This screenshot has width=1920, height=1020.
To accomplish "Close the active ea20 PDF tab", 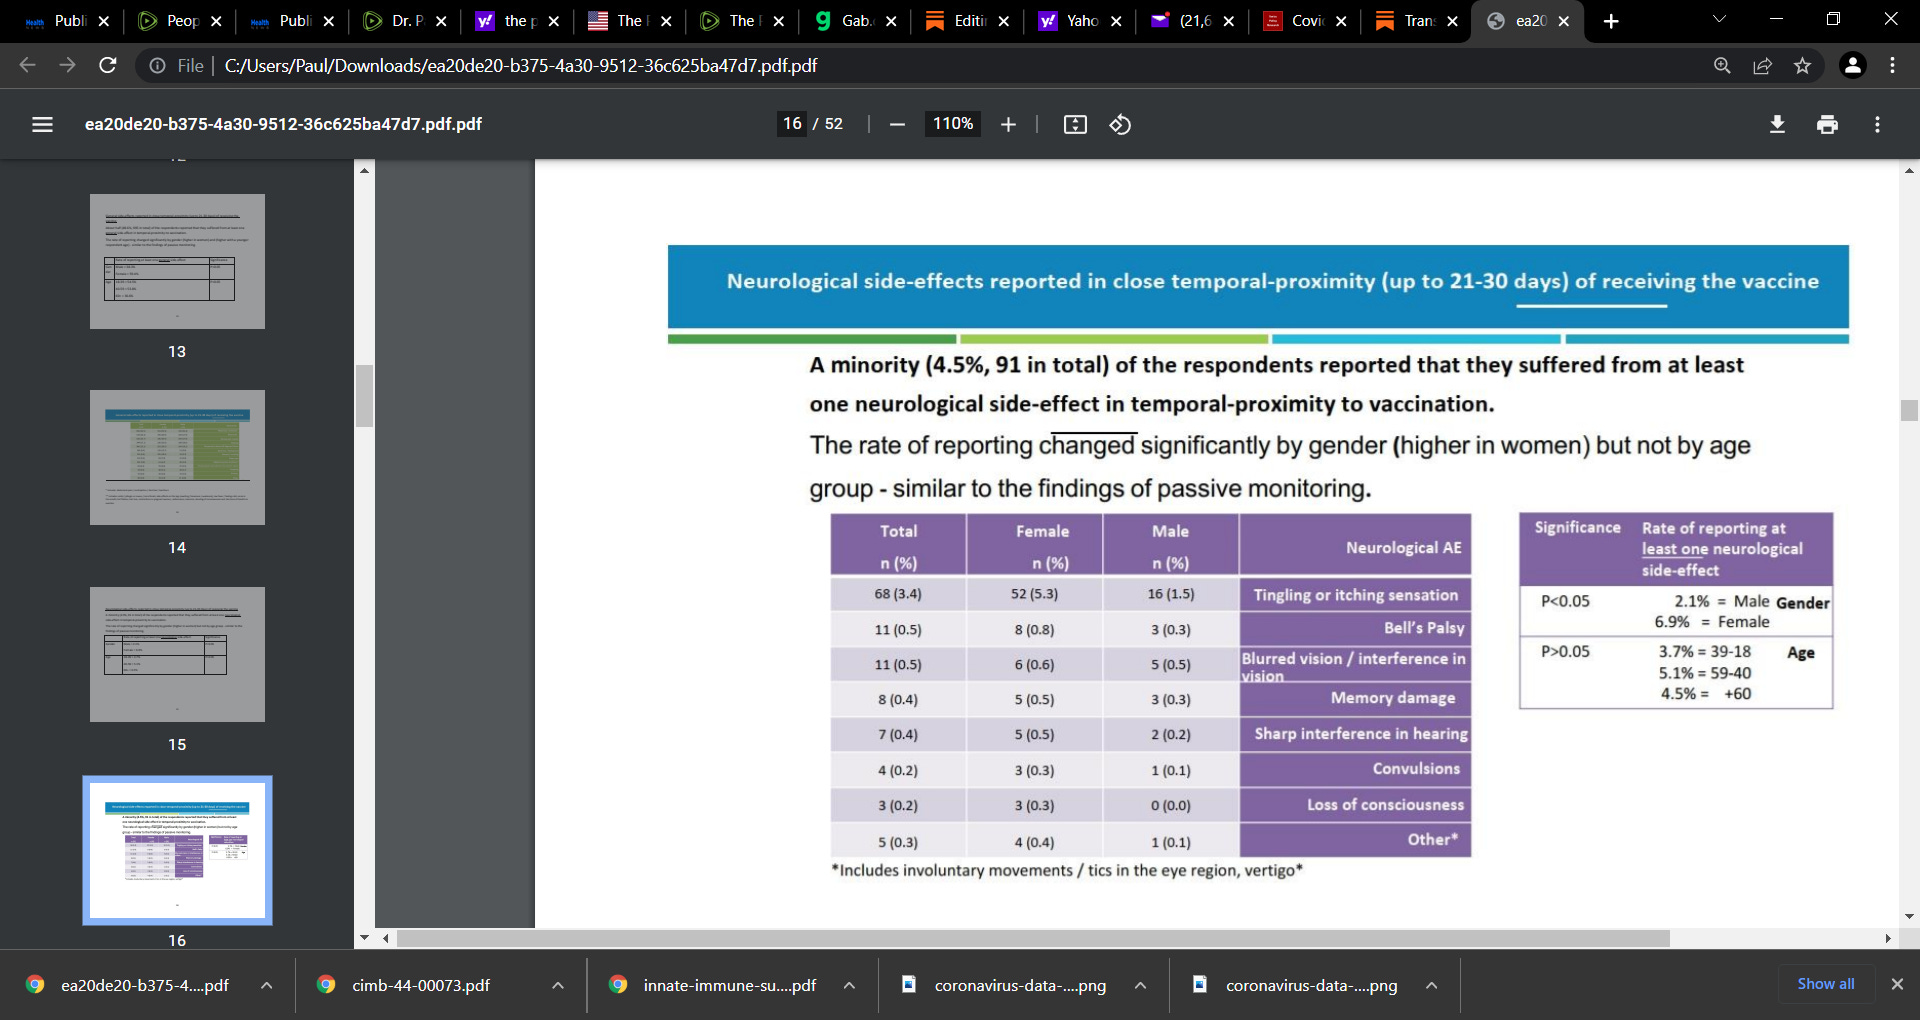I will coord(1564,21).
